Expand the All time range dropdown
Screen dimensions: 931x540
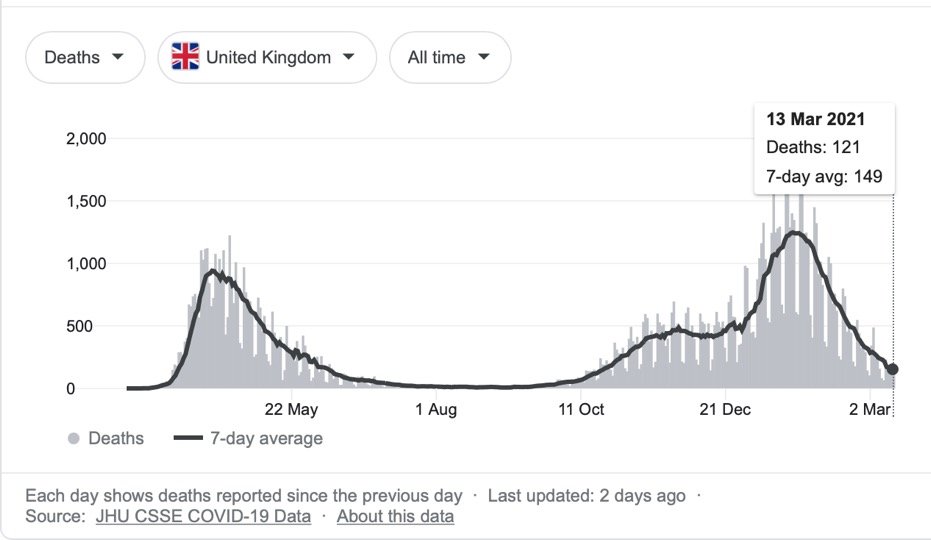[x=450, y=57]
